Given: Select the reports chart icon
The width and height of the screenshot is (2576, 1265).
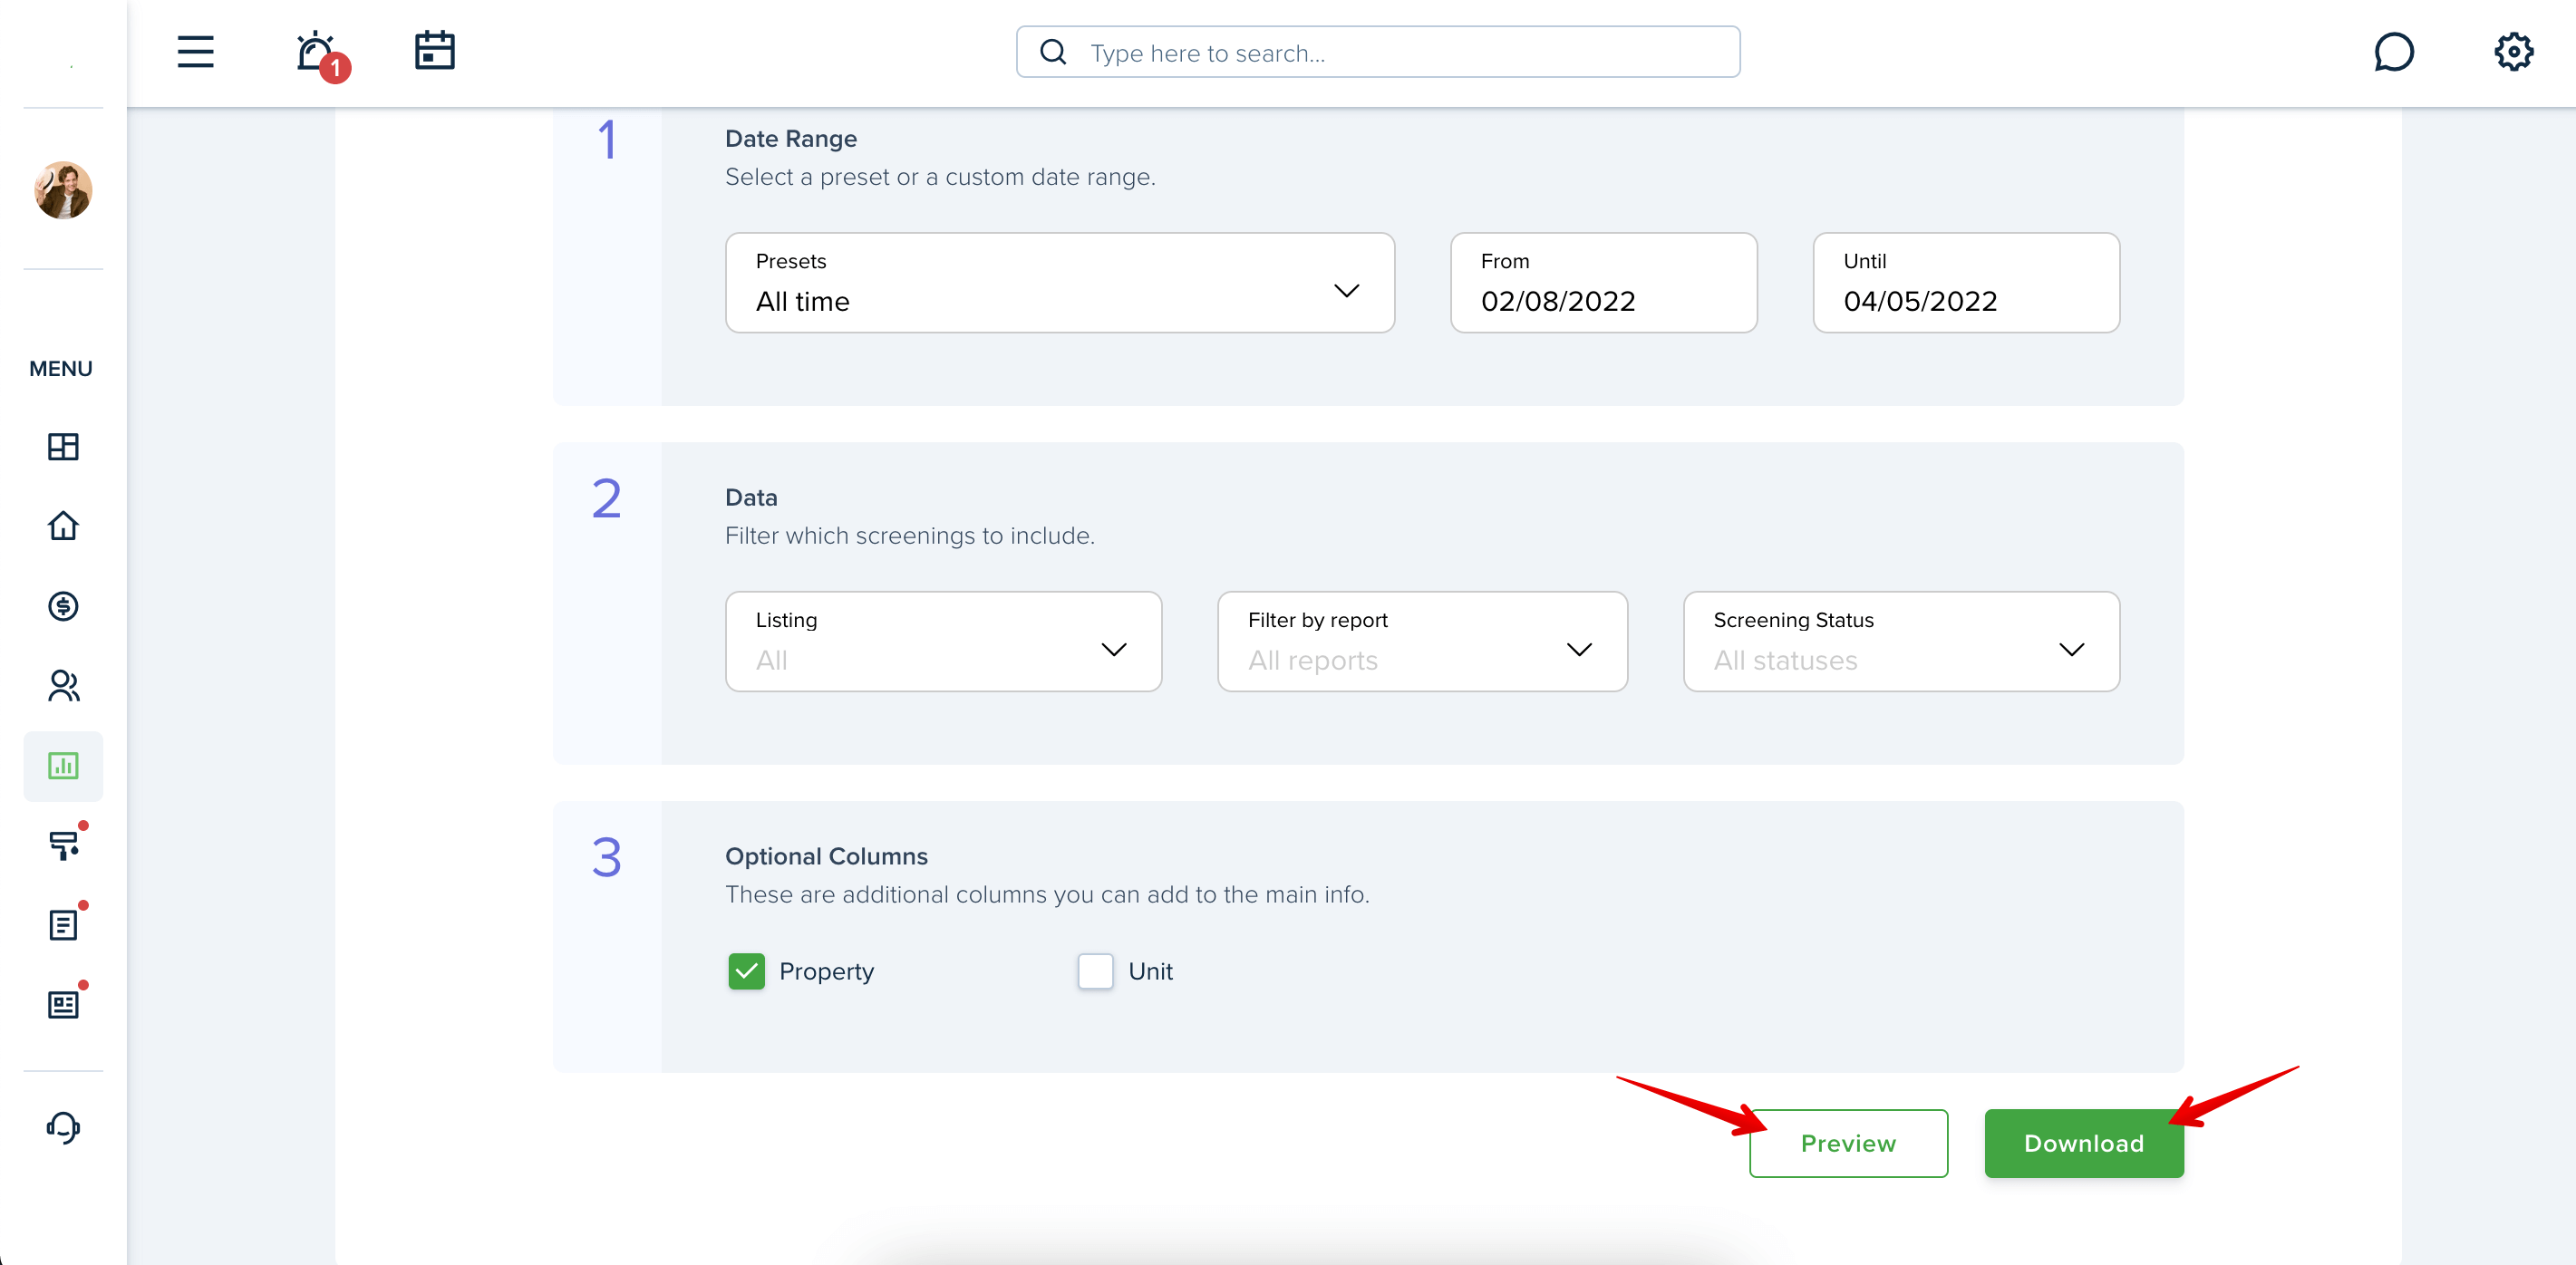Looking at the screenshot, I should coord(63,766).
